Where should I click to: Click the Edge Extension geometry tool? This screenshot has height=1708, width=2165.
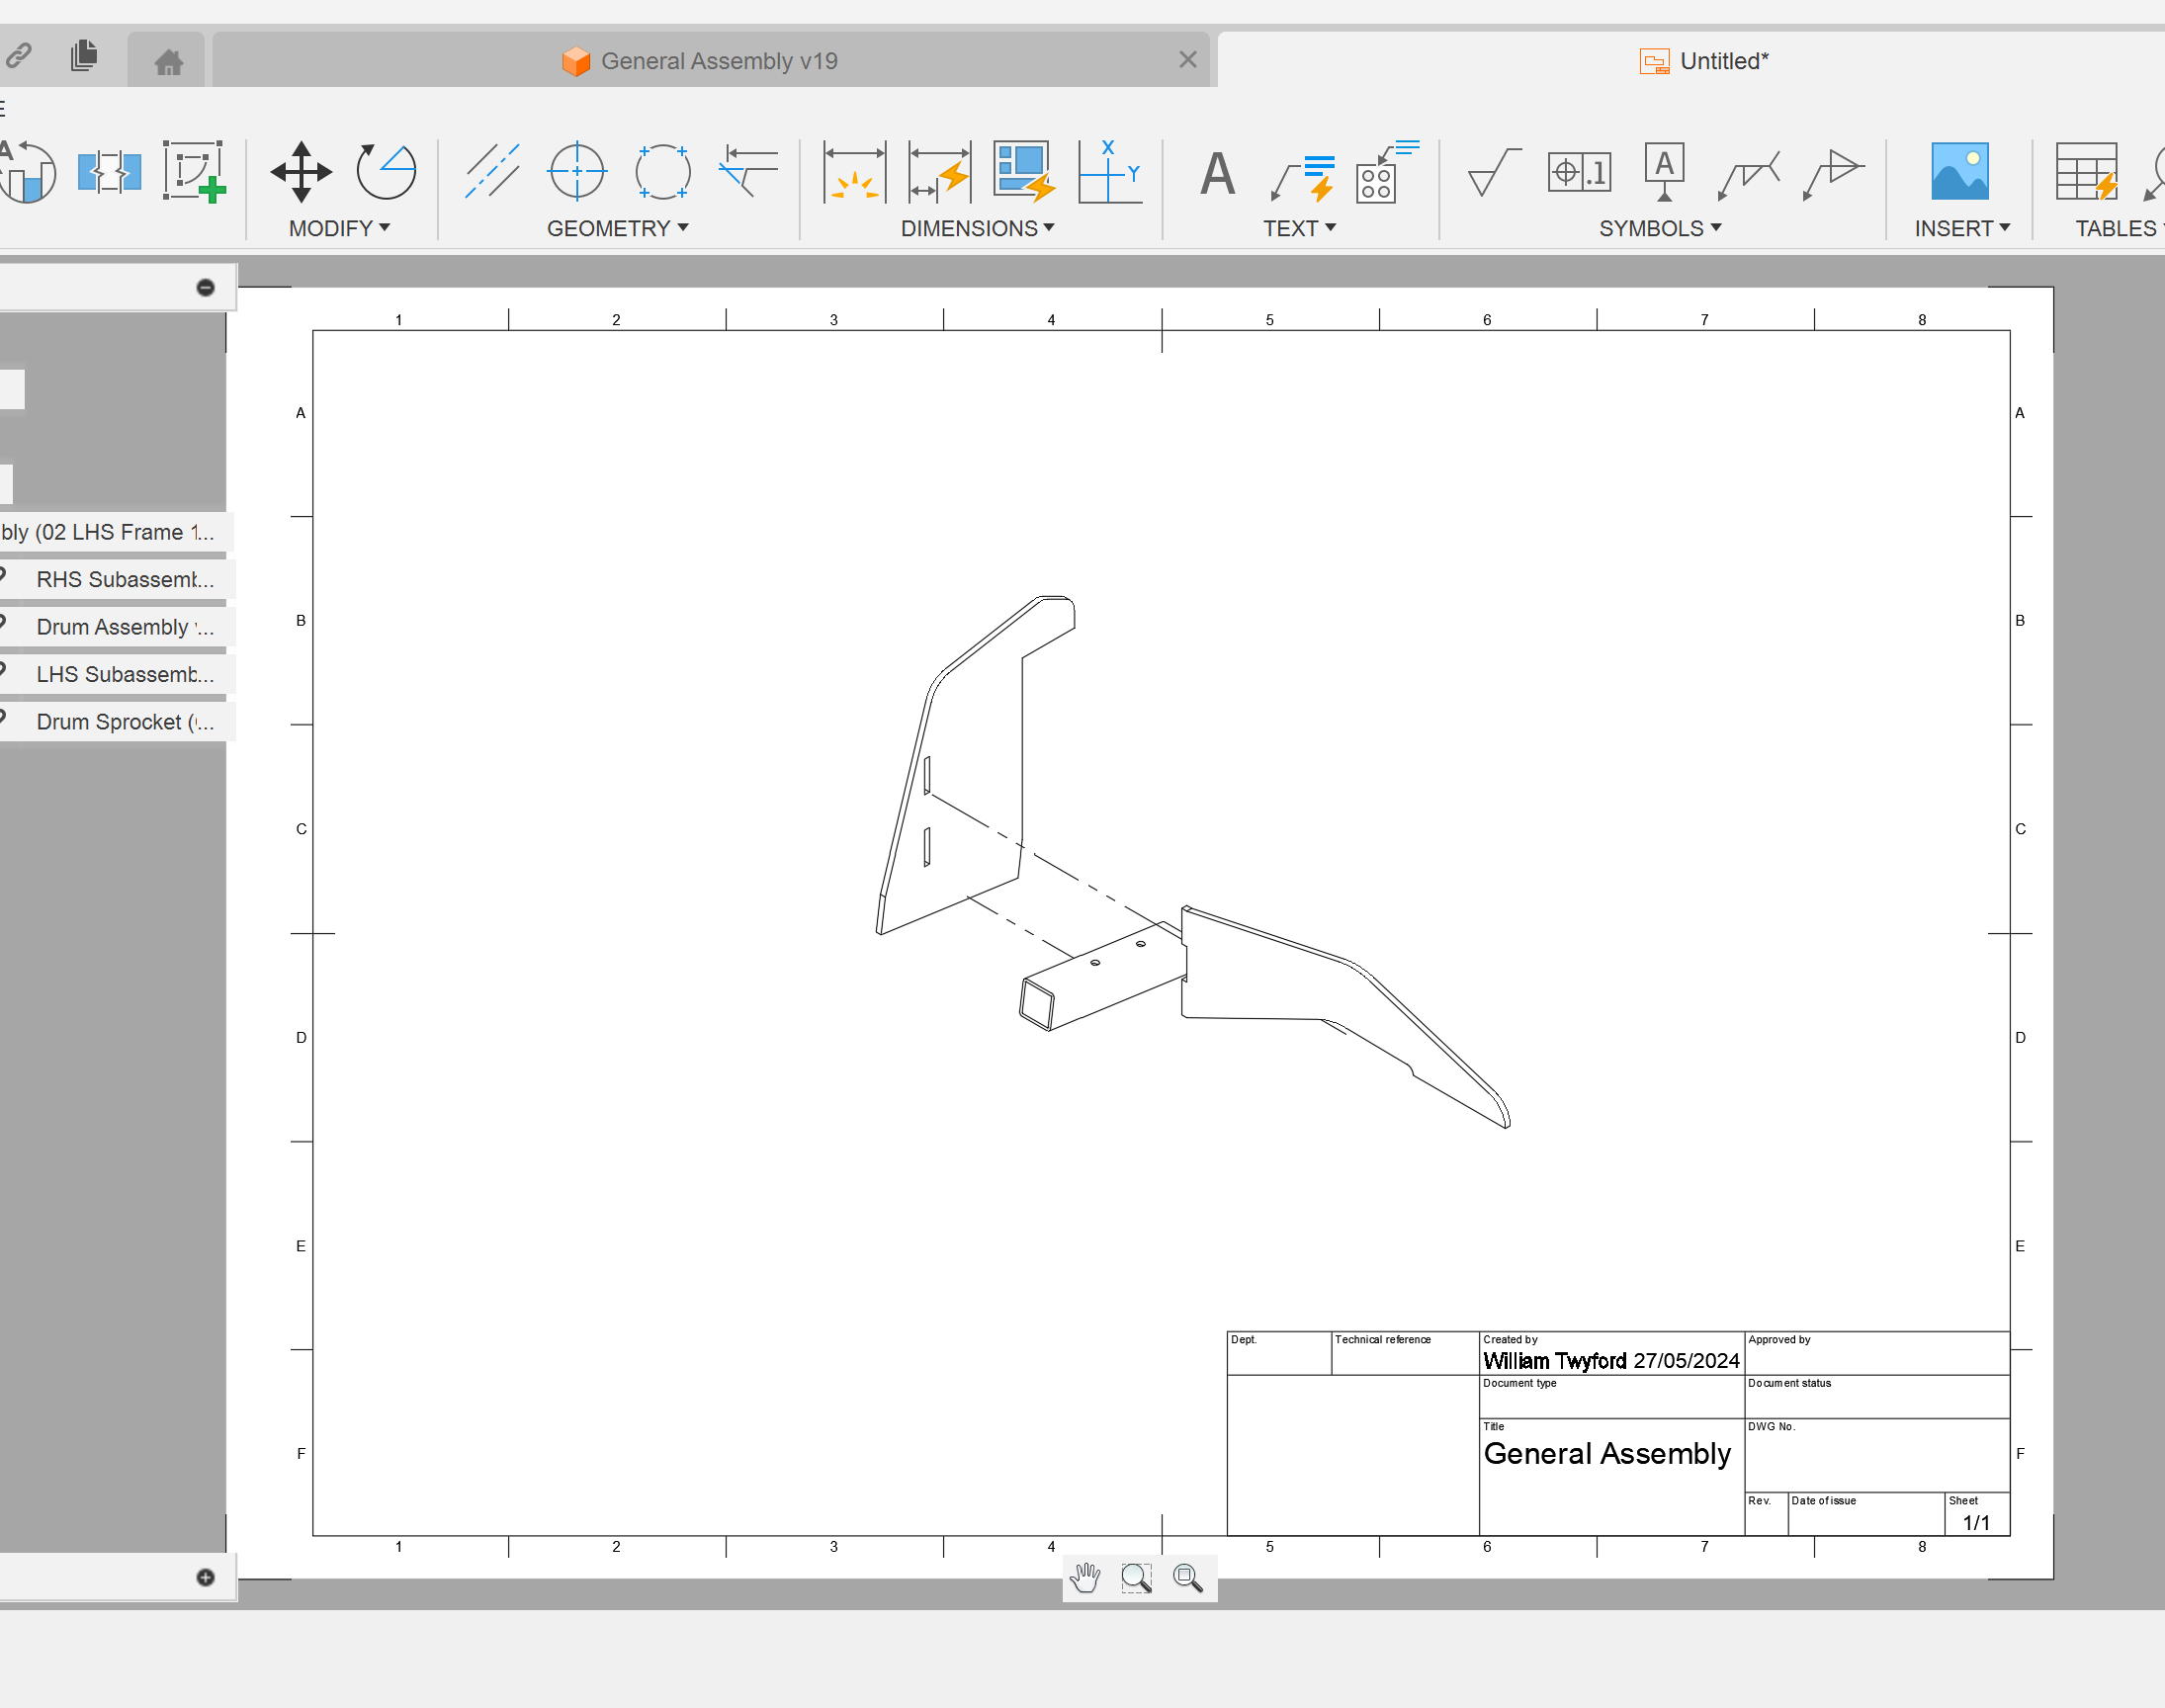748,172
